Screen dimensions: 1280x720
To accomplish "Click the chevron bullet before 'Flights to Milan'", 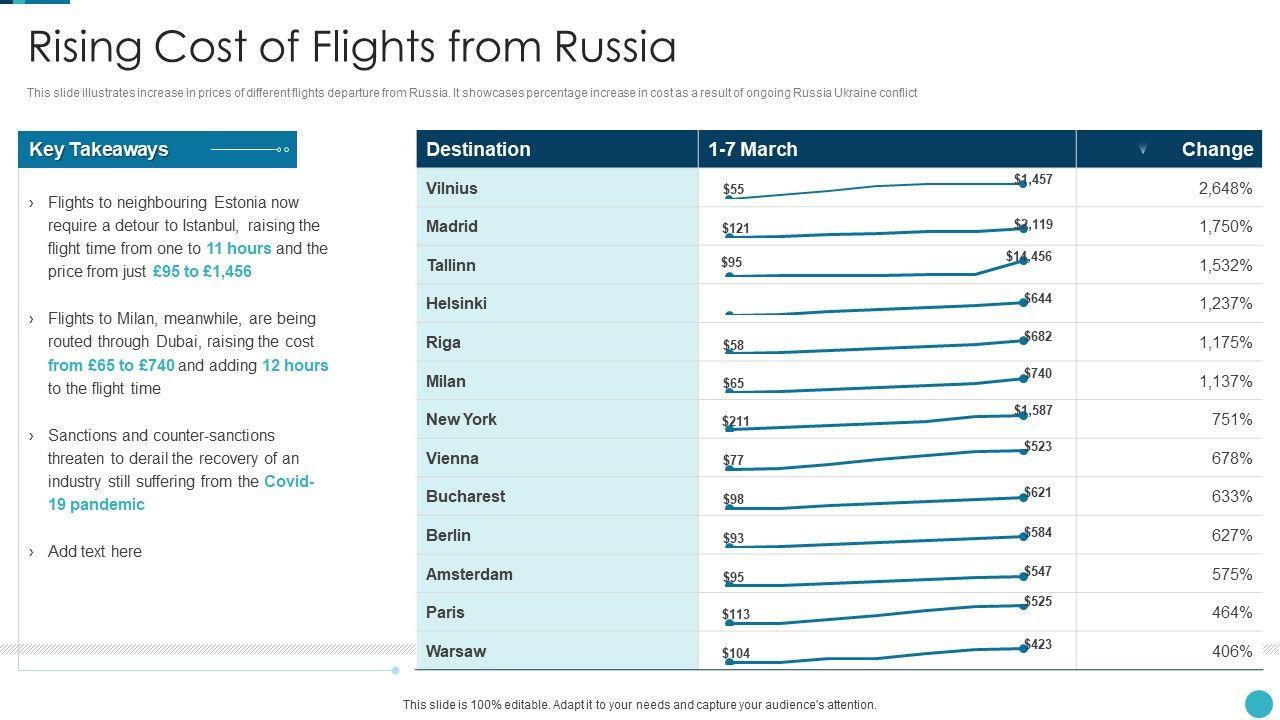I will (31, 319).
